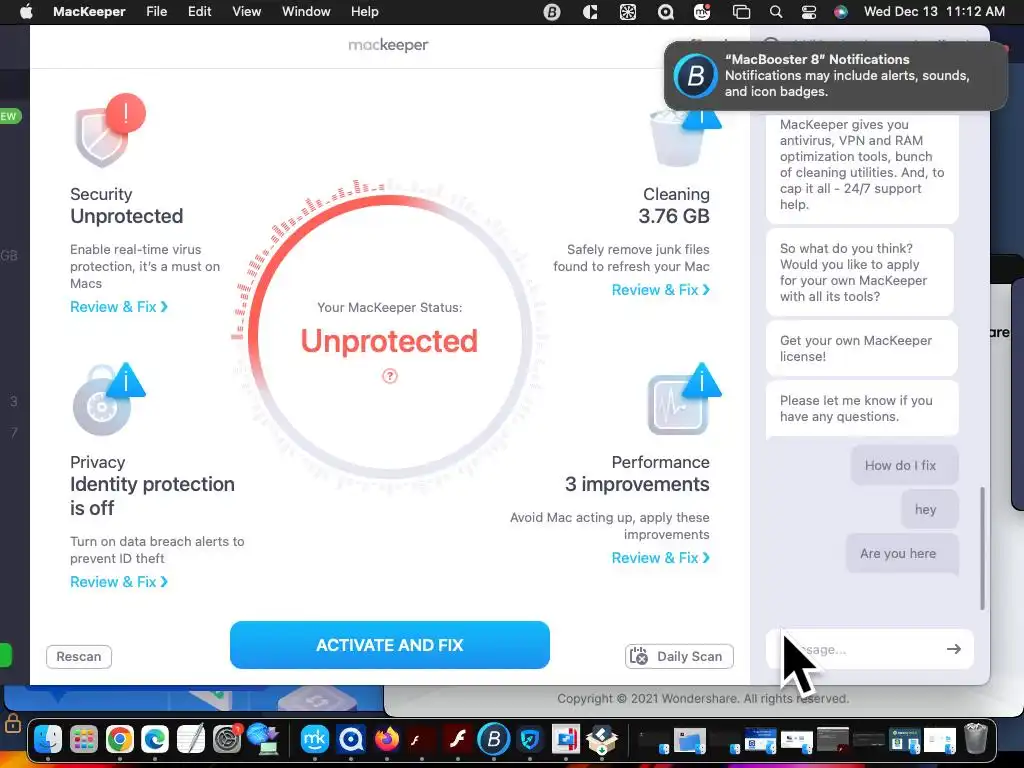The width and height of the screenshot is (1024, 768).
Task: Expand Privacy Review & Fix chevron
Action: (164, 581)
